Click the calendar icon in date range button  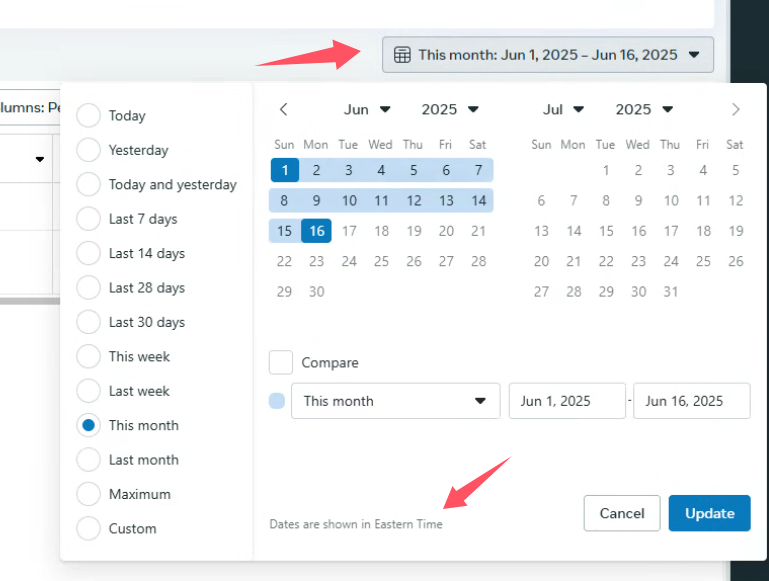click(x=402, y=55)
